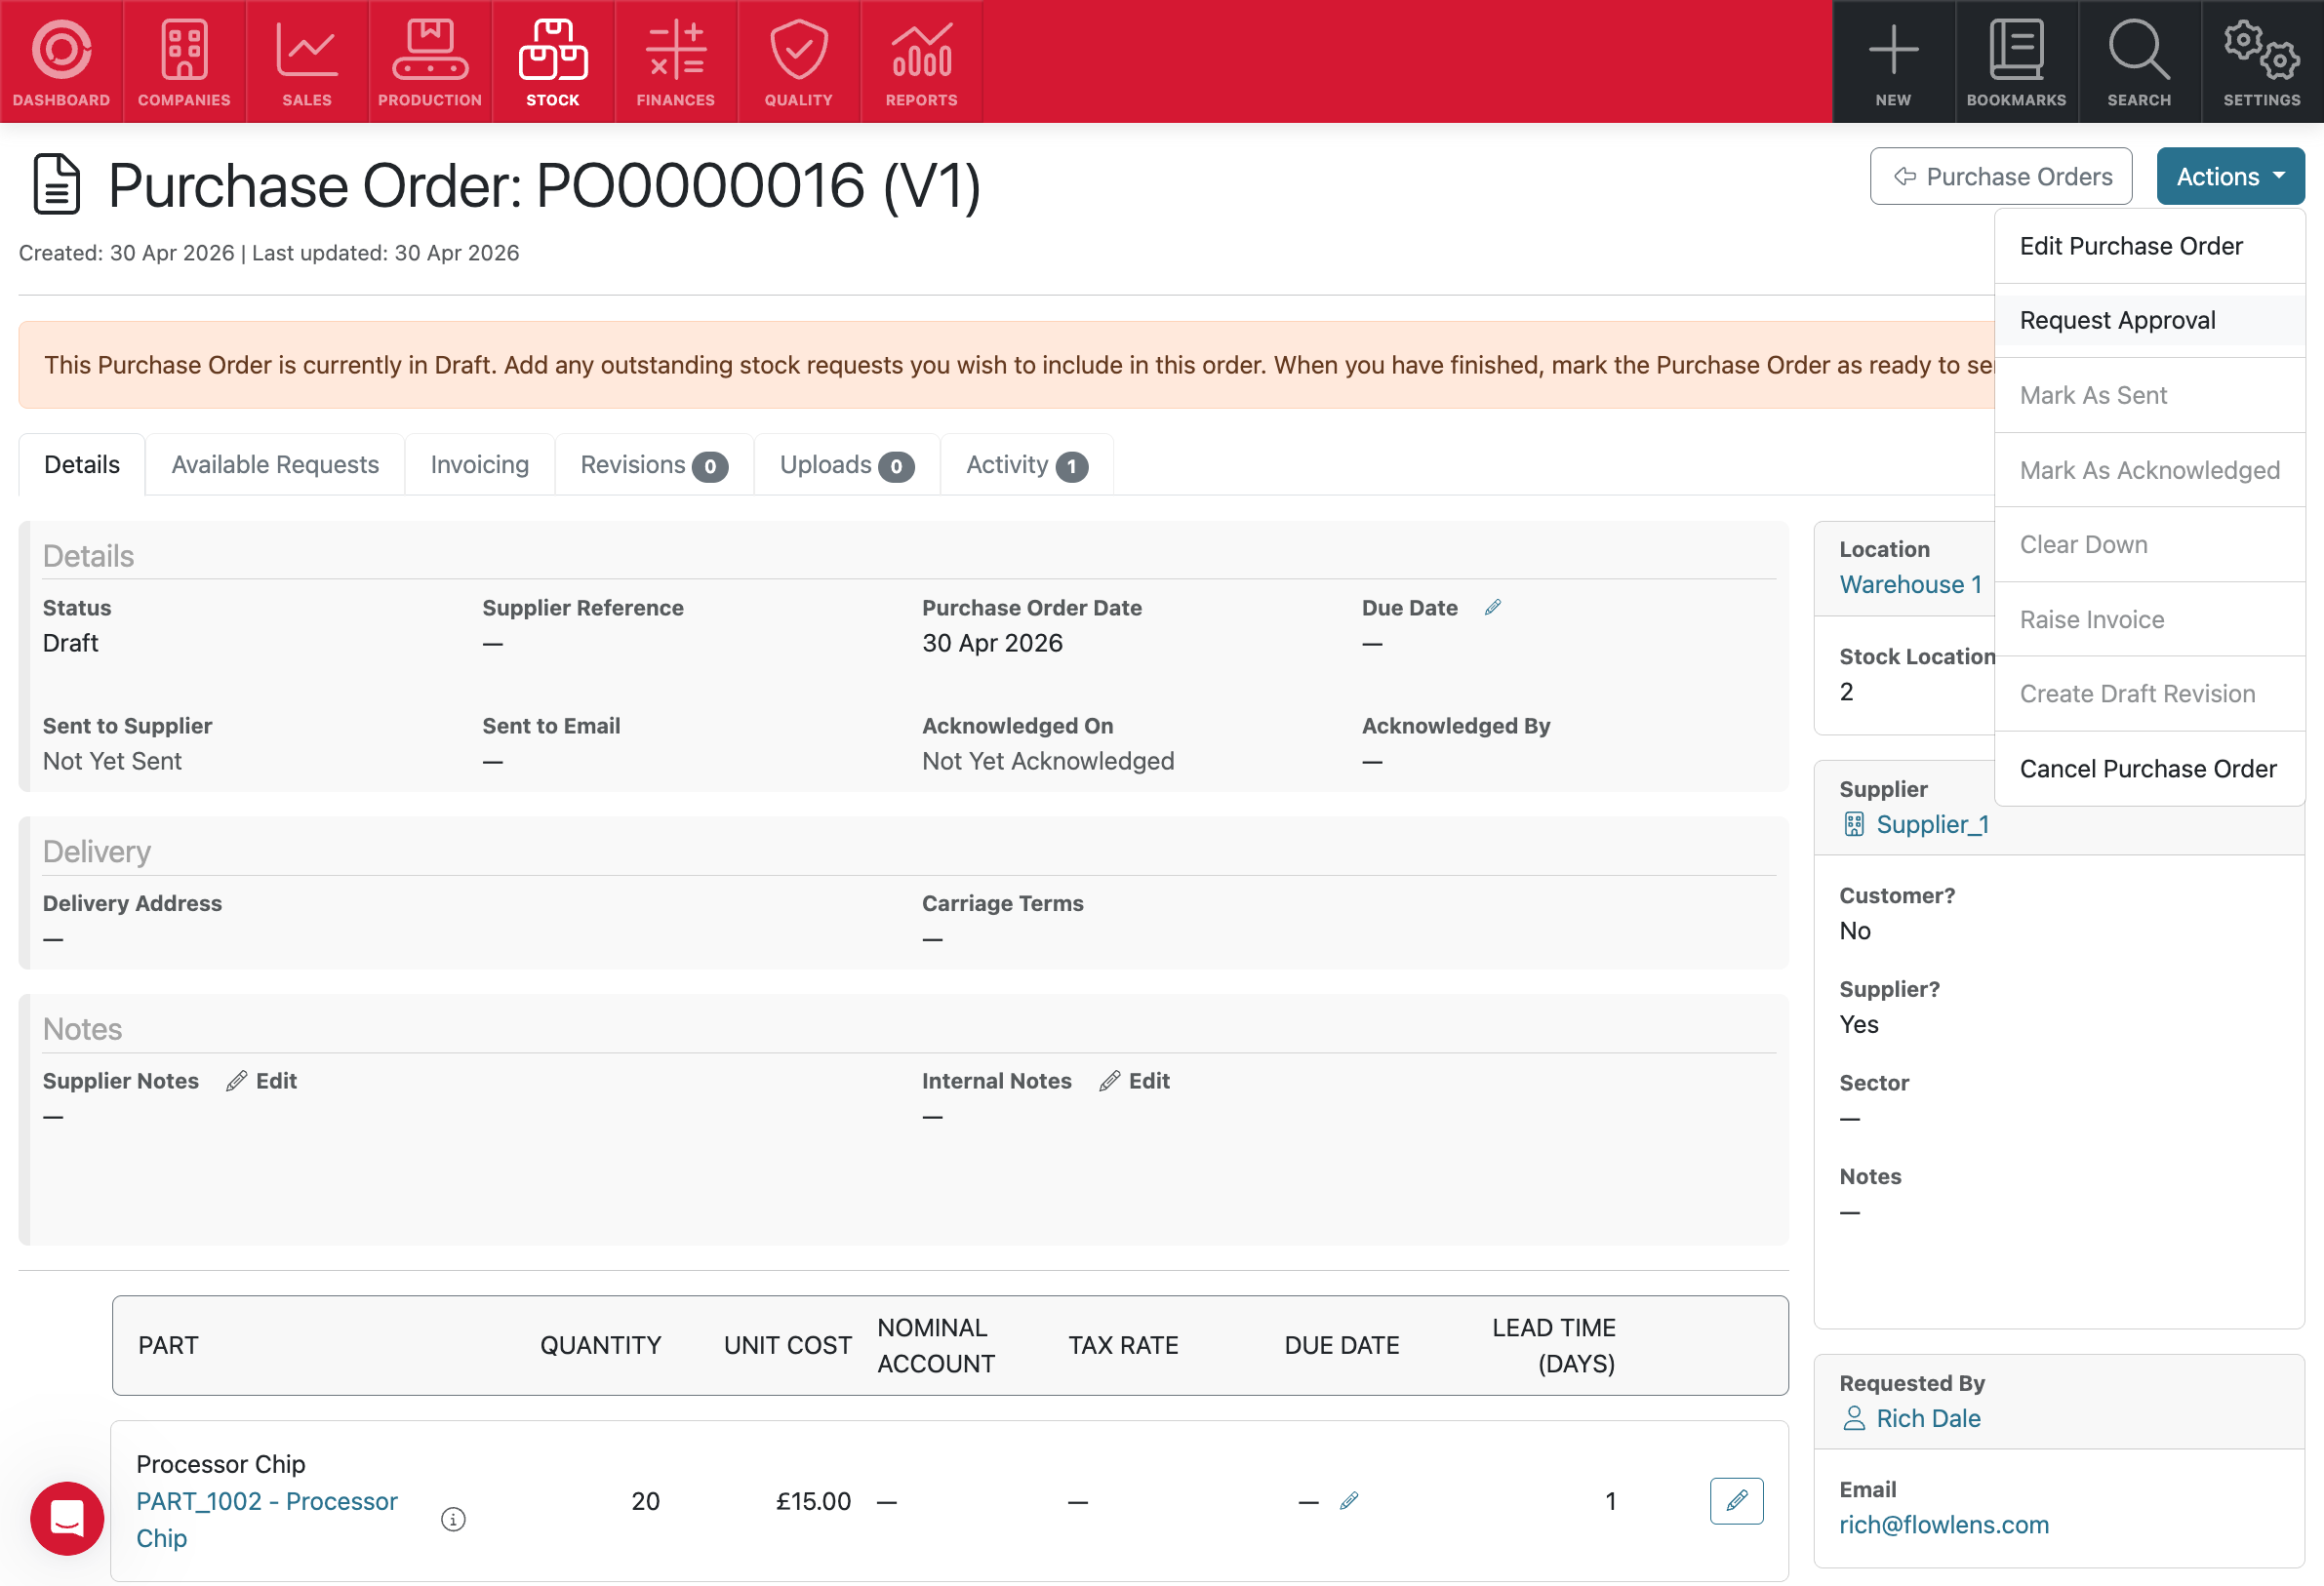Screen dimensions: 2324x1586
Task: Open the Warehouse 1 location link
Action: tap(1910, 584)
